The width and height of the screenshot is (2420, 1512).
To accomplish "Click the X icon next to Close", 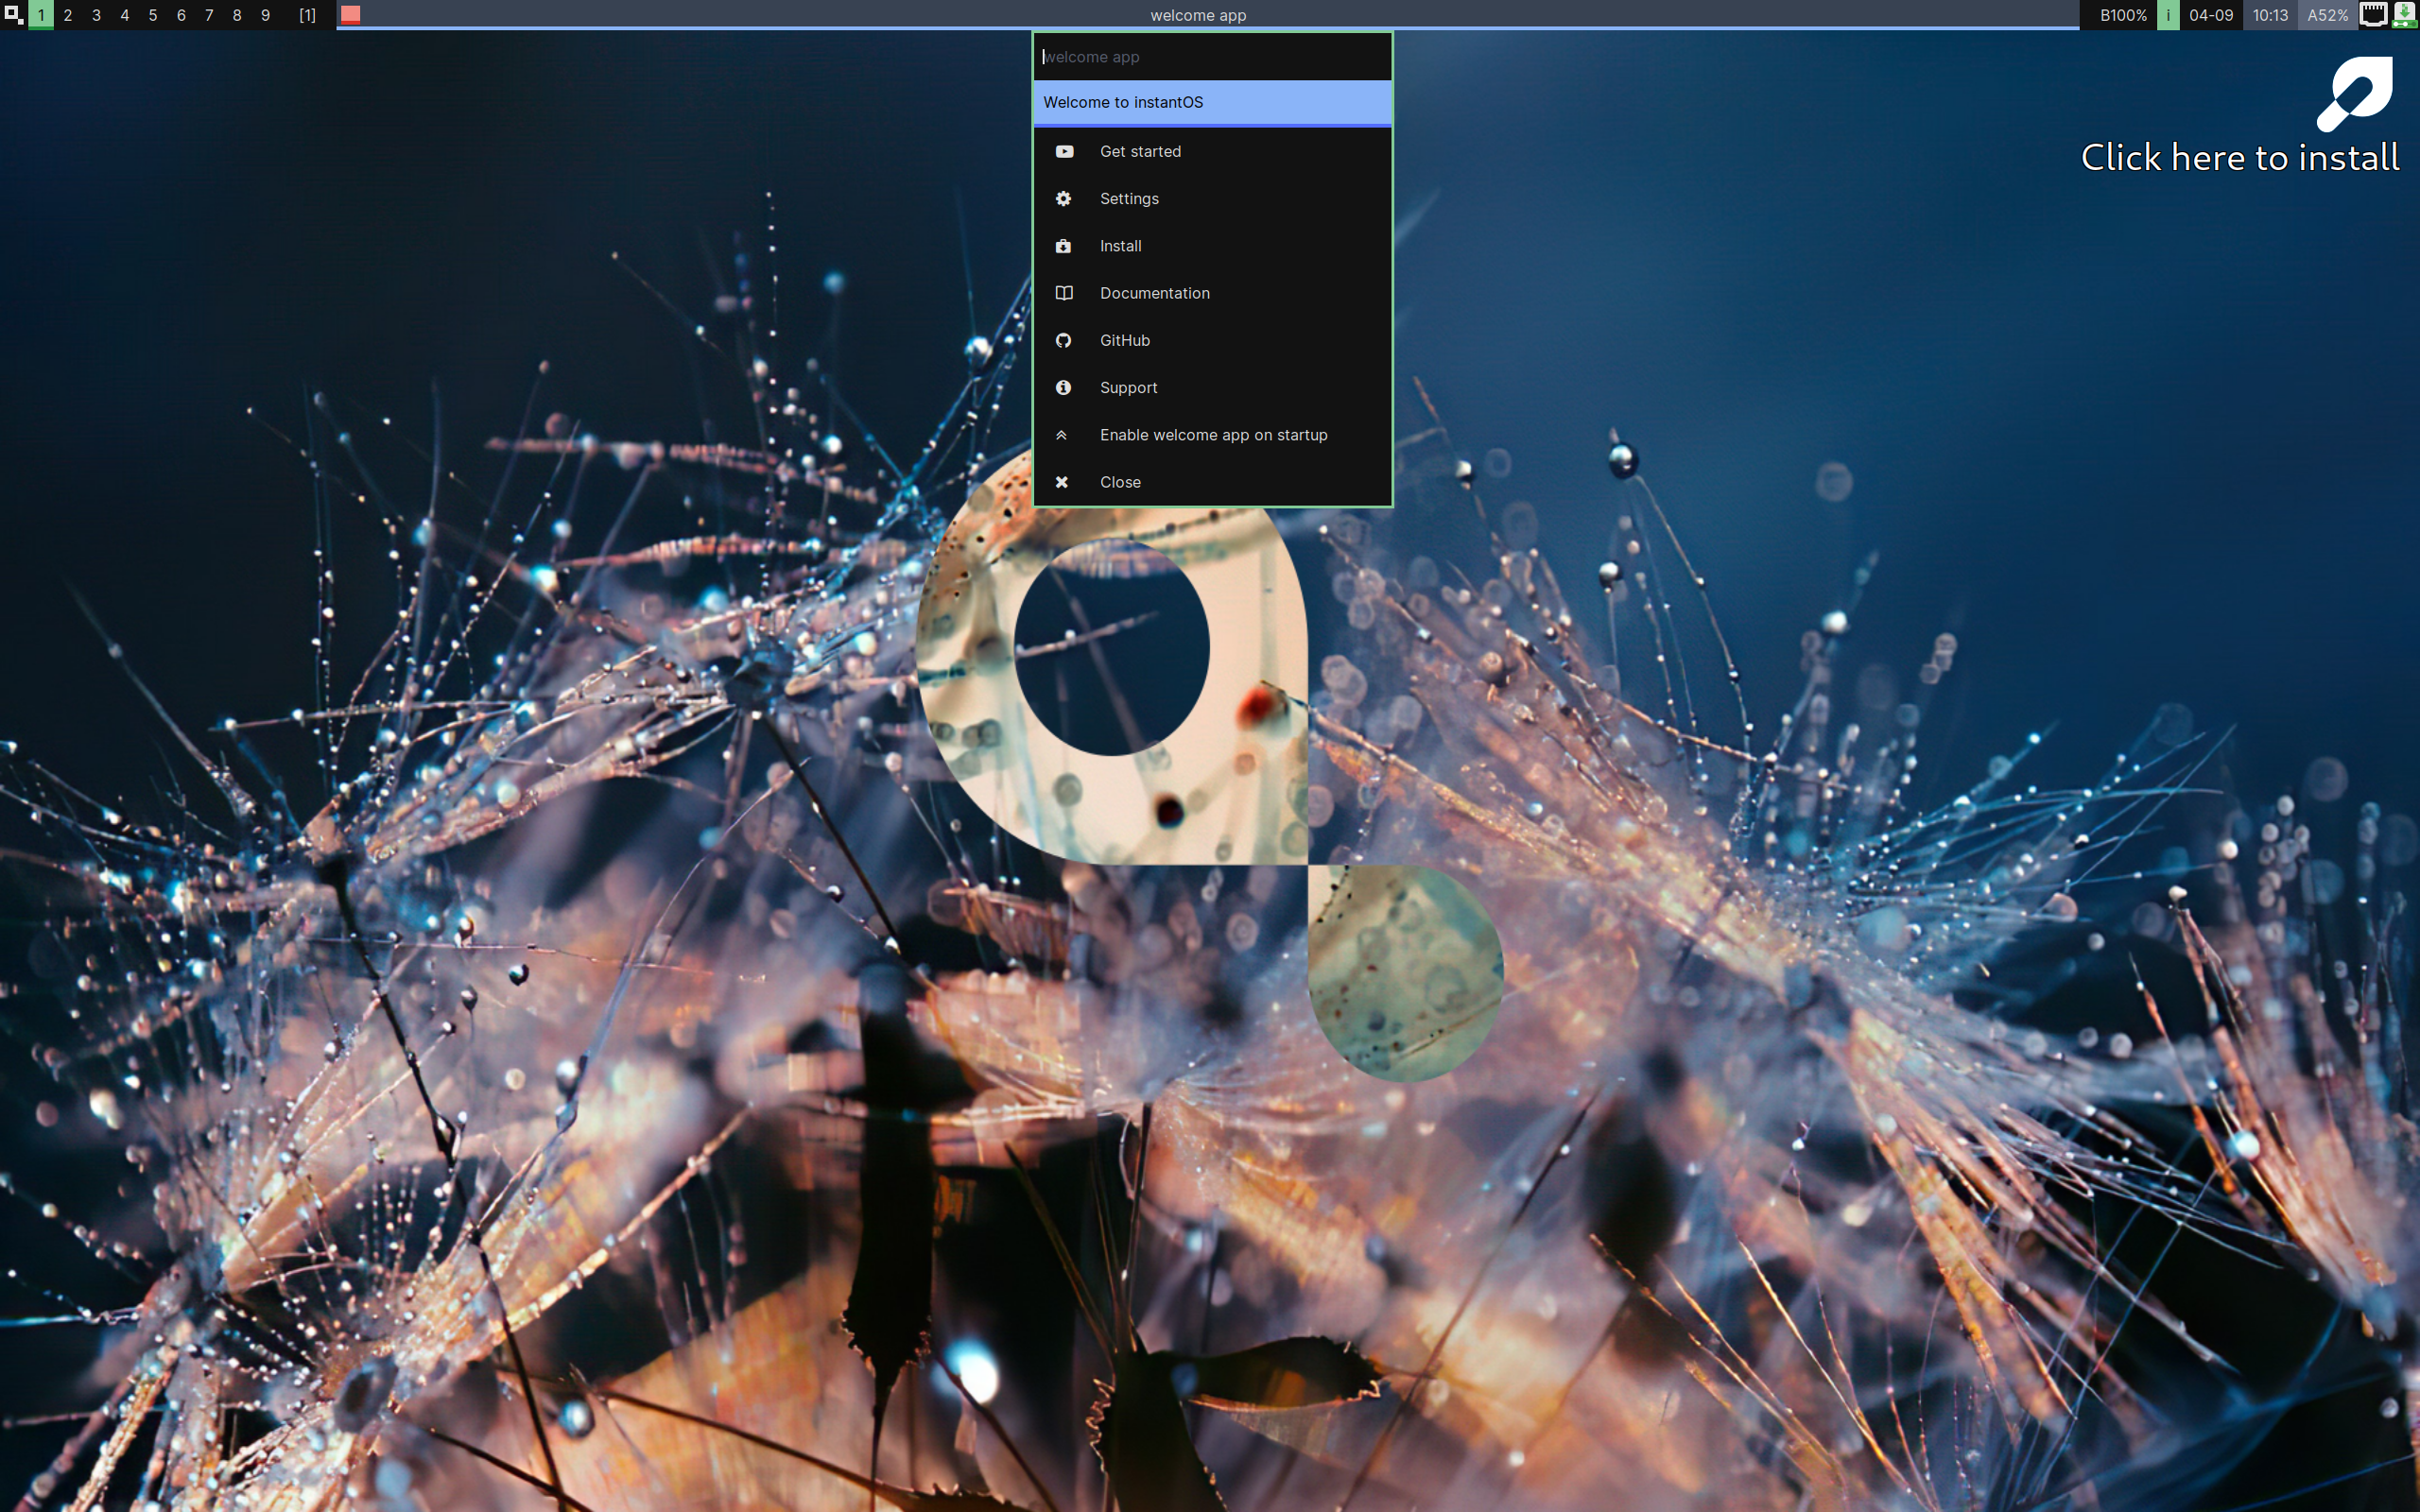I will (1062, 482).
